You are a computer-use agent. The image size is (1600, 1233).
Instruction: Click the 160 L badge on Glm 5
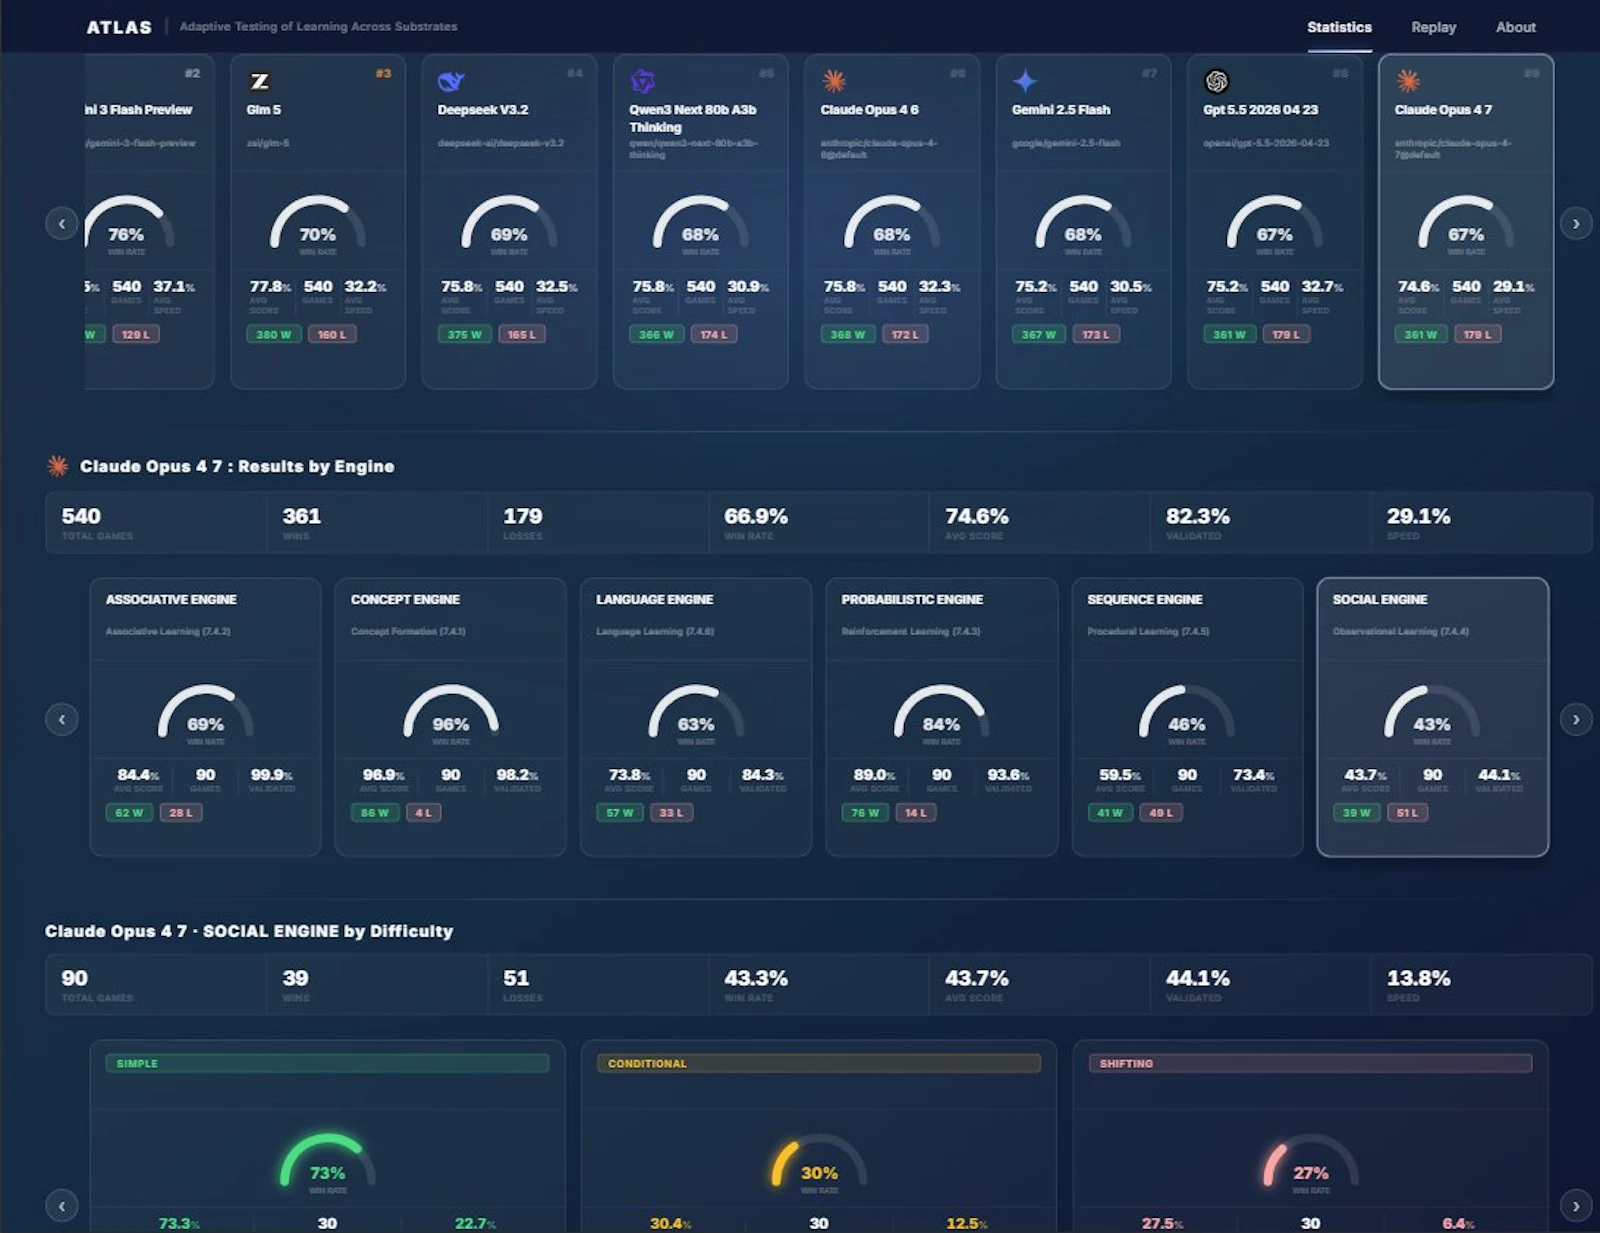point(332,334)
